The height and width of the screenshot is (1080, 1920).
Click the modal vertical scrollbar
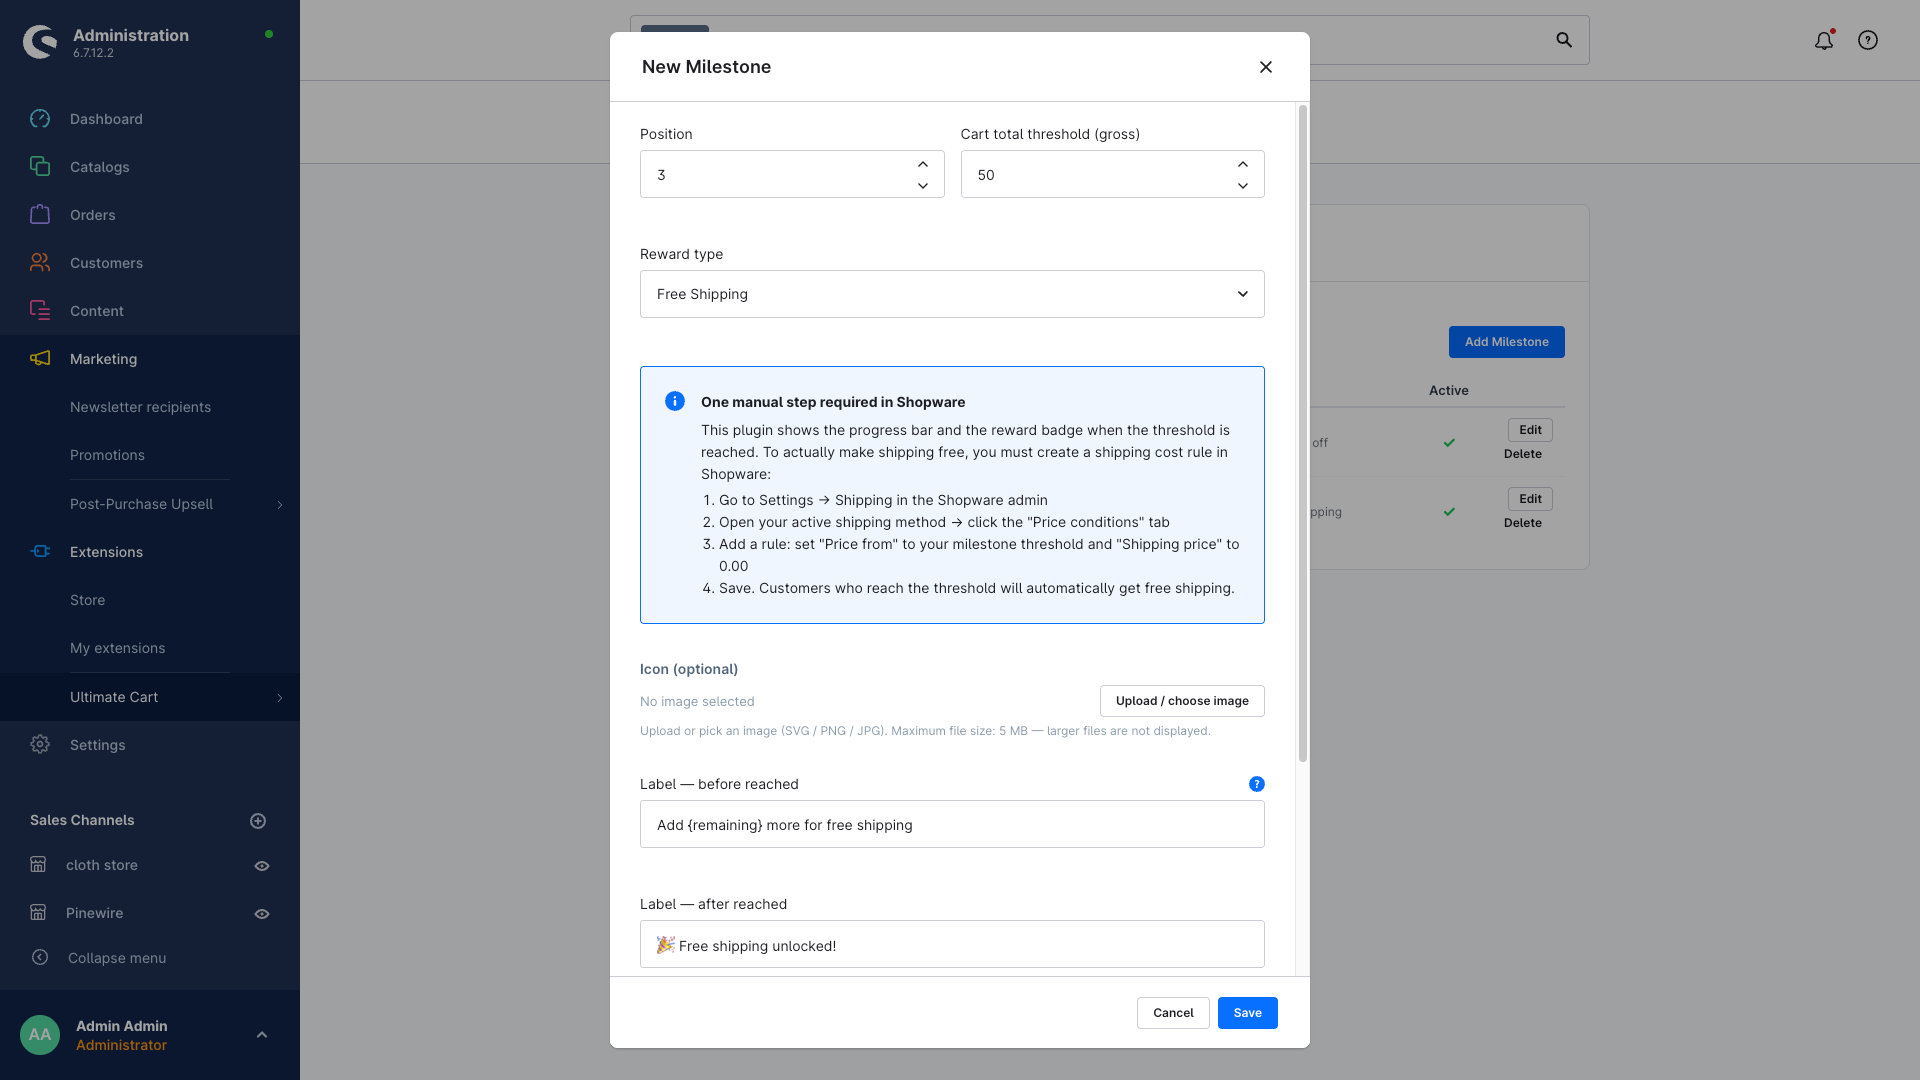click(1302, 433)
